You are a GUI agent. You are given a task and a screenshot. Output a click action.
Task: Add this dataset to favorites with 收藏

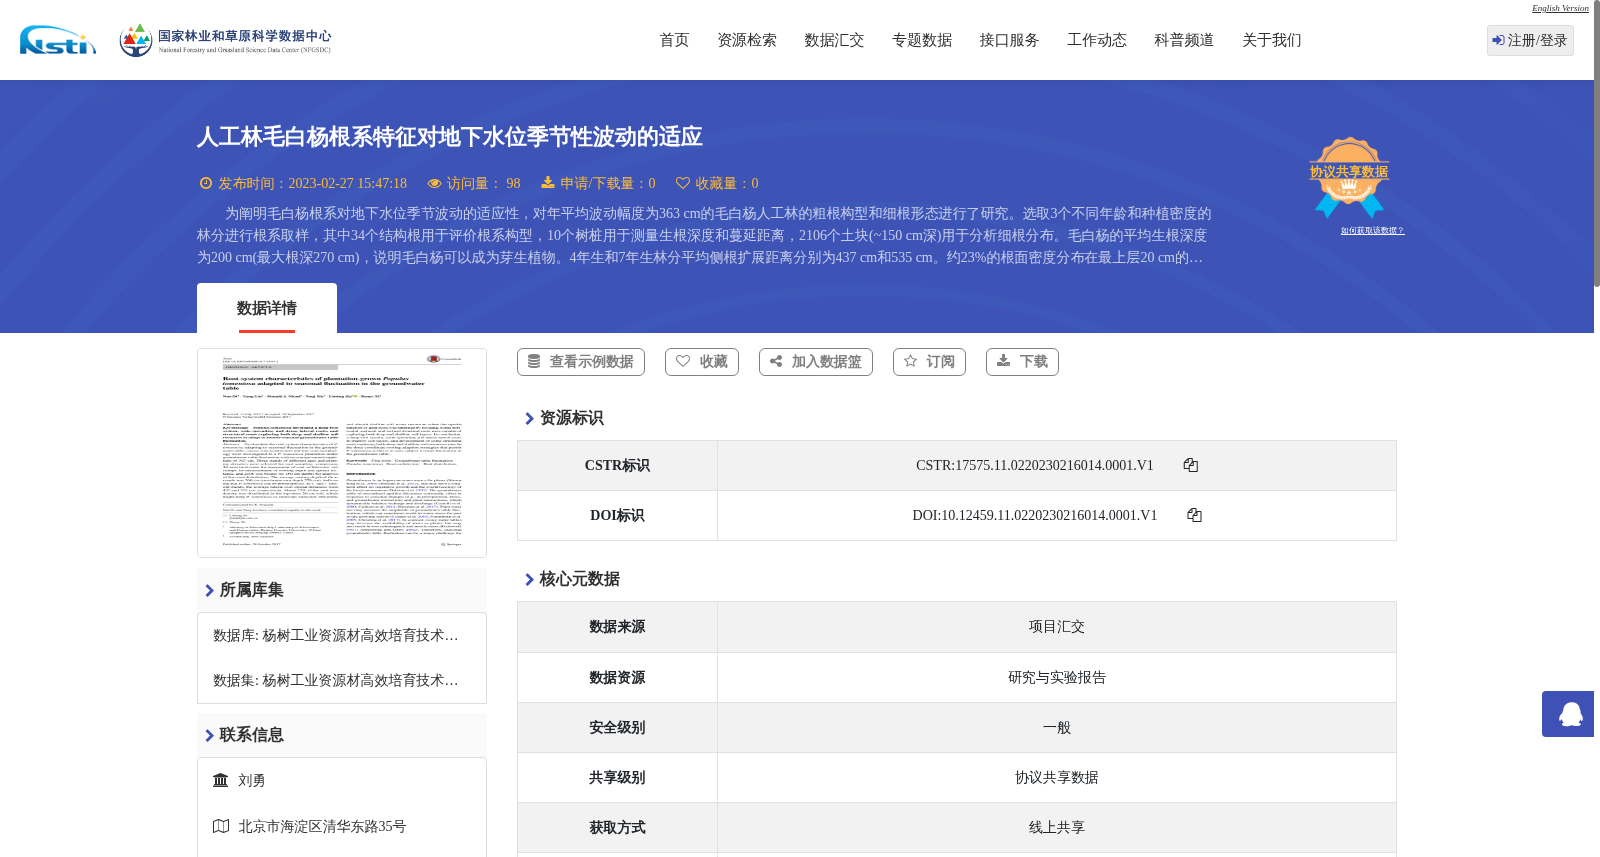702,362
